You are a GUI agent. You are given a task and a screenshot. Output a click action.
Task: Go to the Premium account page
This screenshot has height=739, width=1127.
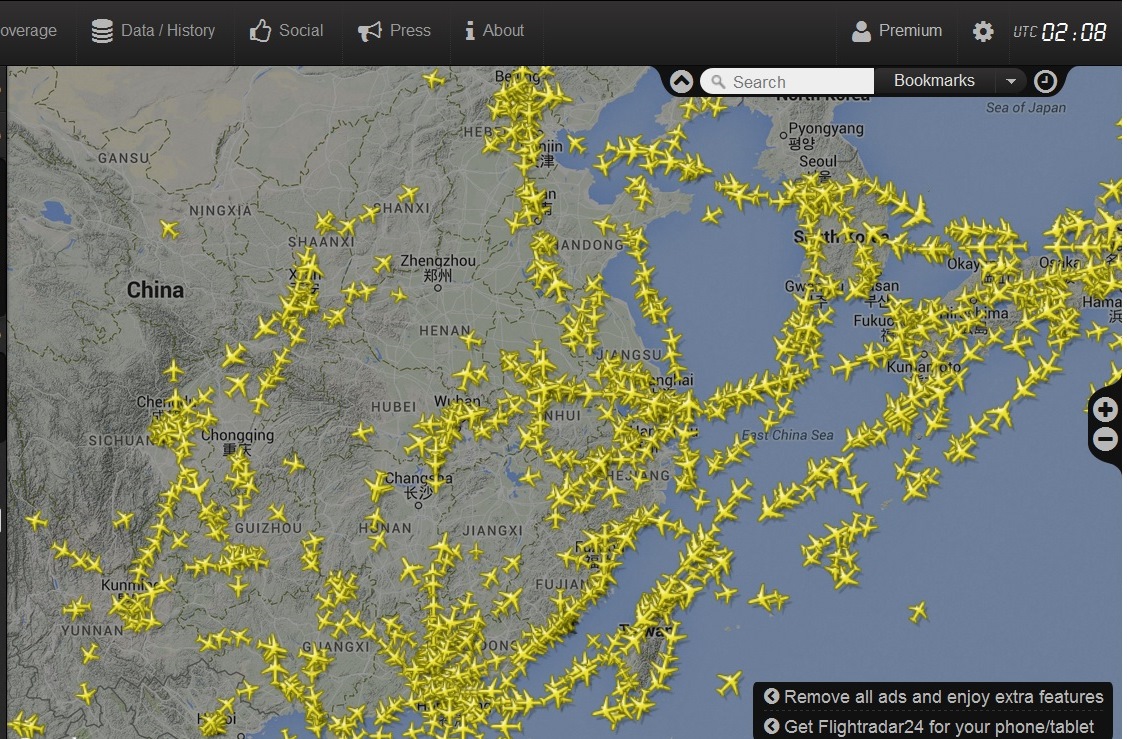pyautogui.click(x=896, y=31)
